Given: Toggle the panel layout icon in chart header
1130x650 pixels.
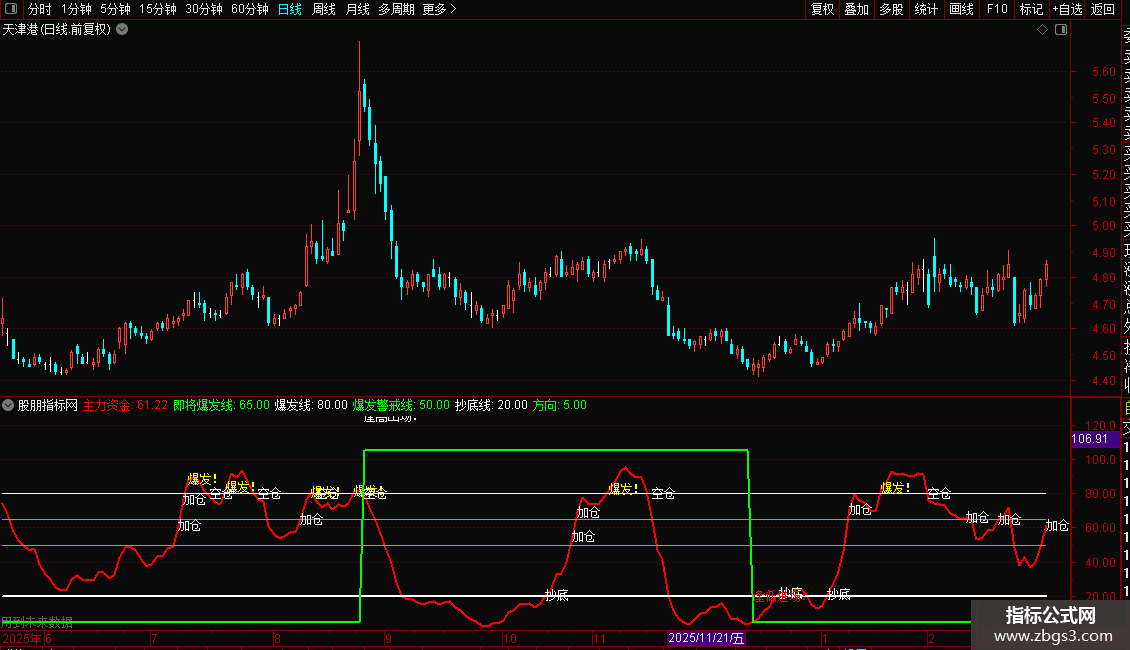Looking at the screenshot, I should (1061, 30).
